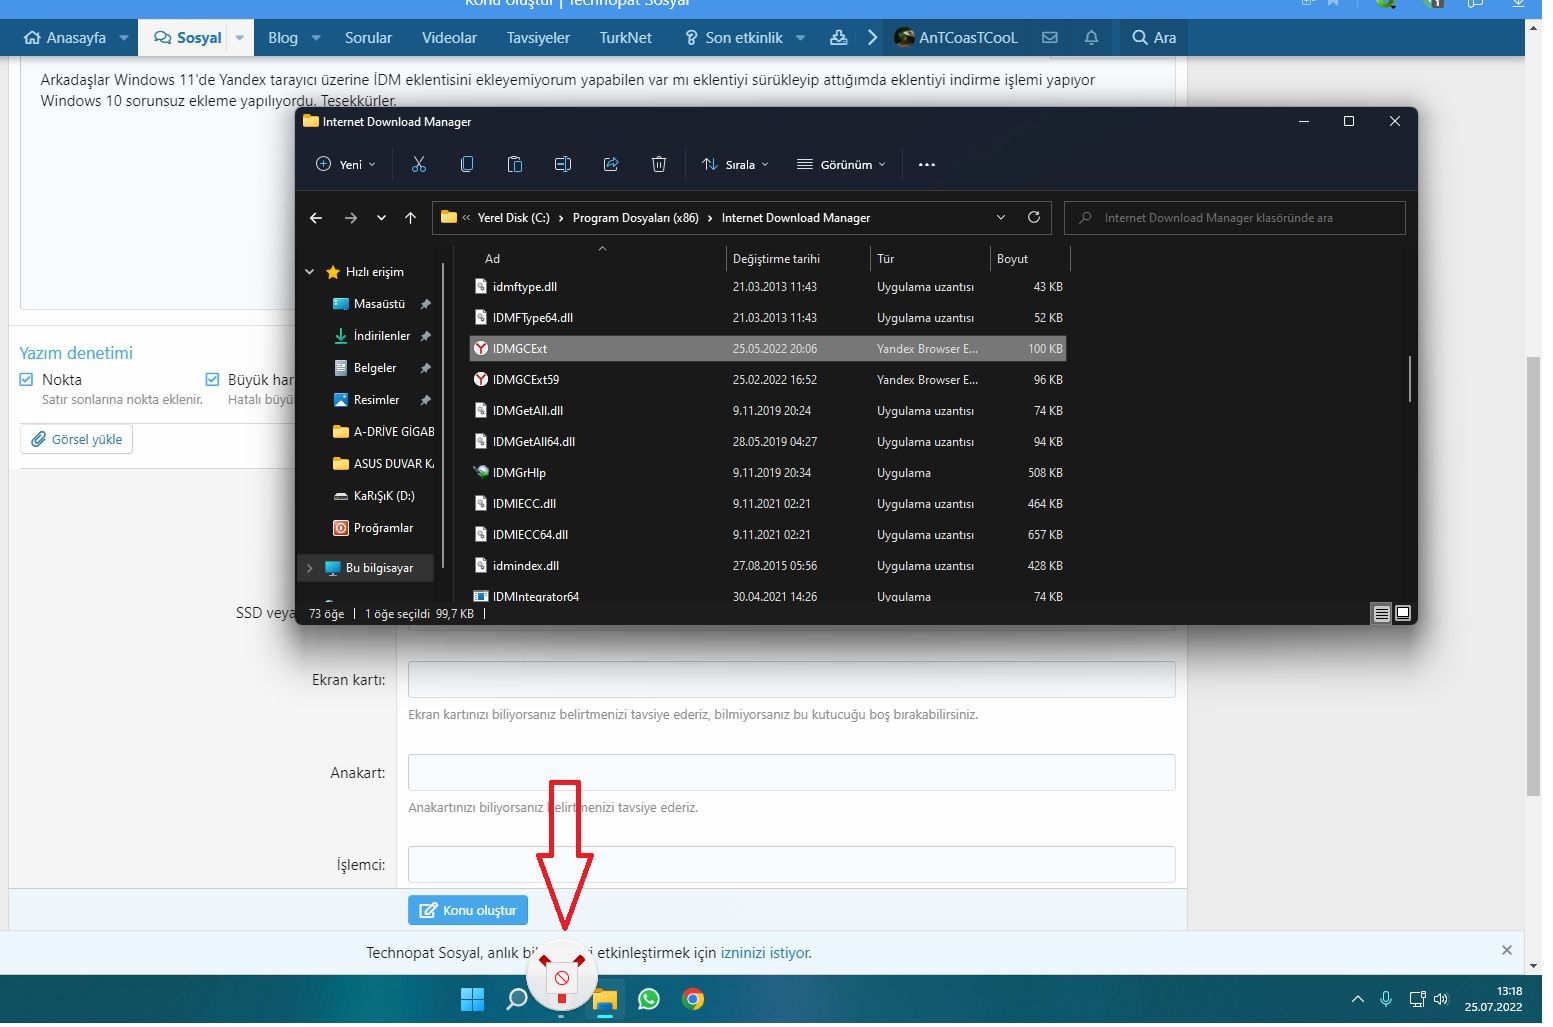1553x1027 pixels.
Task: Click the Görsel yükle button
Action: pyautogui.click(x=76, y=439)
